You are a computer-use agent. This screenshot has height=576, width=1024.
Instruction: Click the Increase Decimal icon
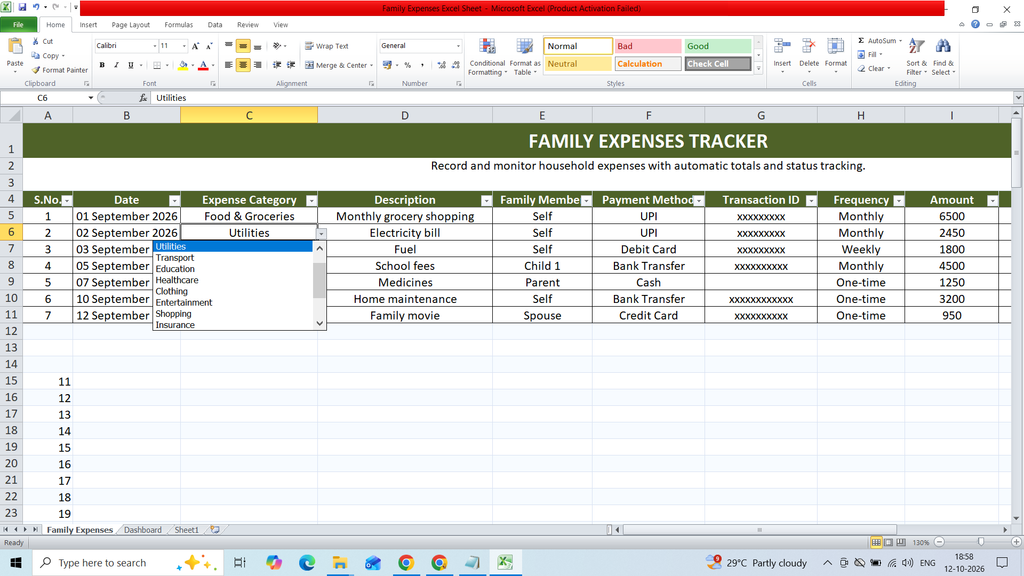[441, 65]
